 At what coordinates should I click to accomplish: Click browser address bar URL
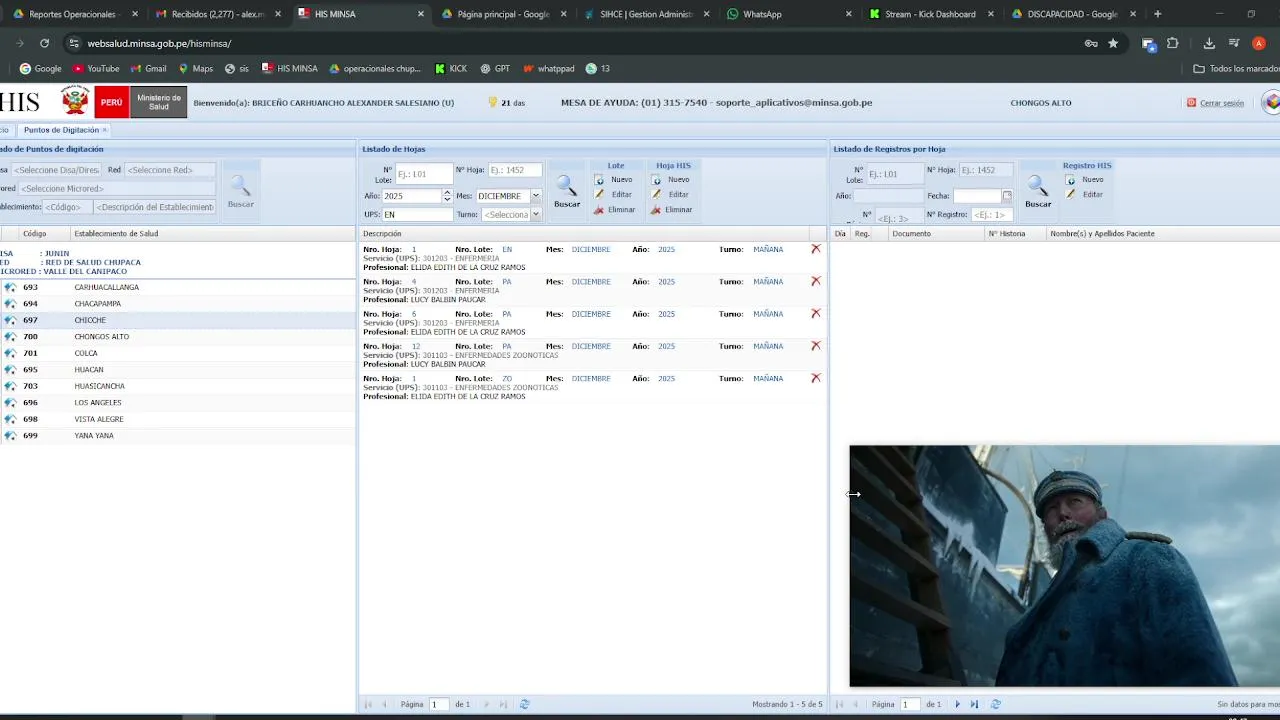159,44
